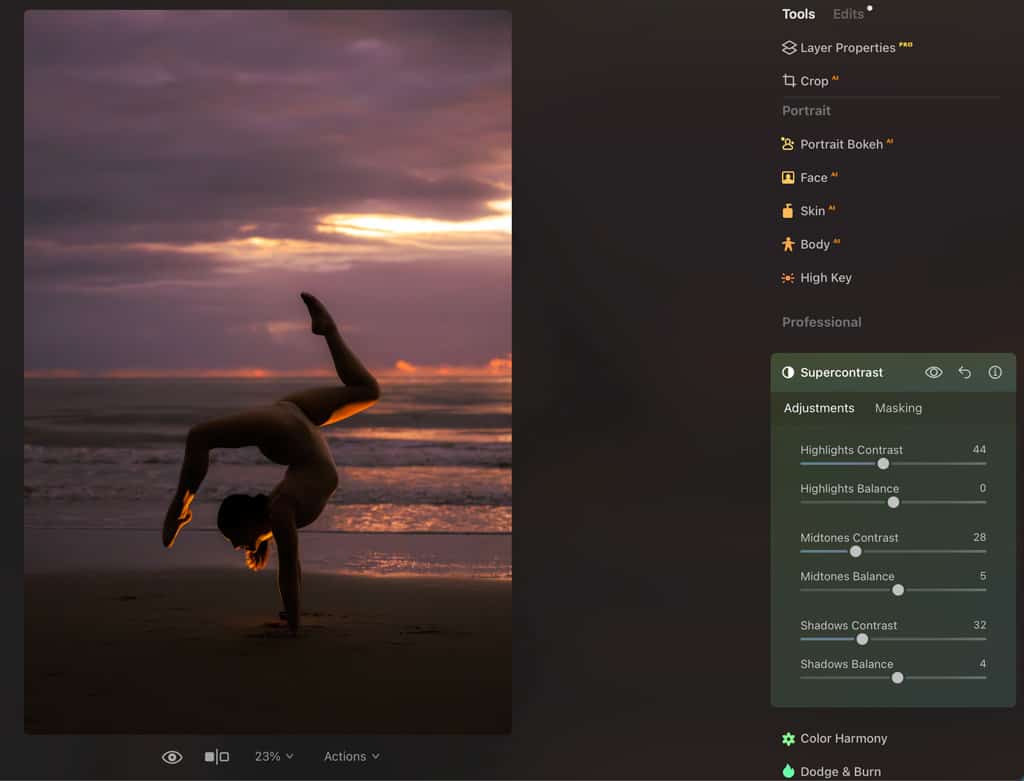Open the Skin tool
The image size is (1024, 781).
(811, 211)
